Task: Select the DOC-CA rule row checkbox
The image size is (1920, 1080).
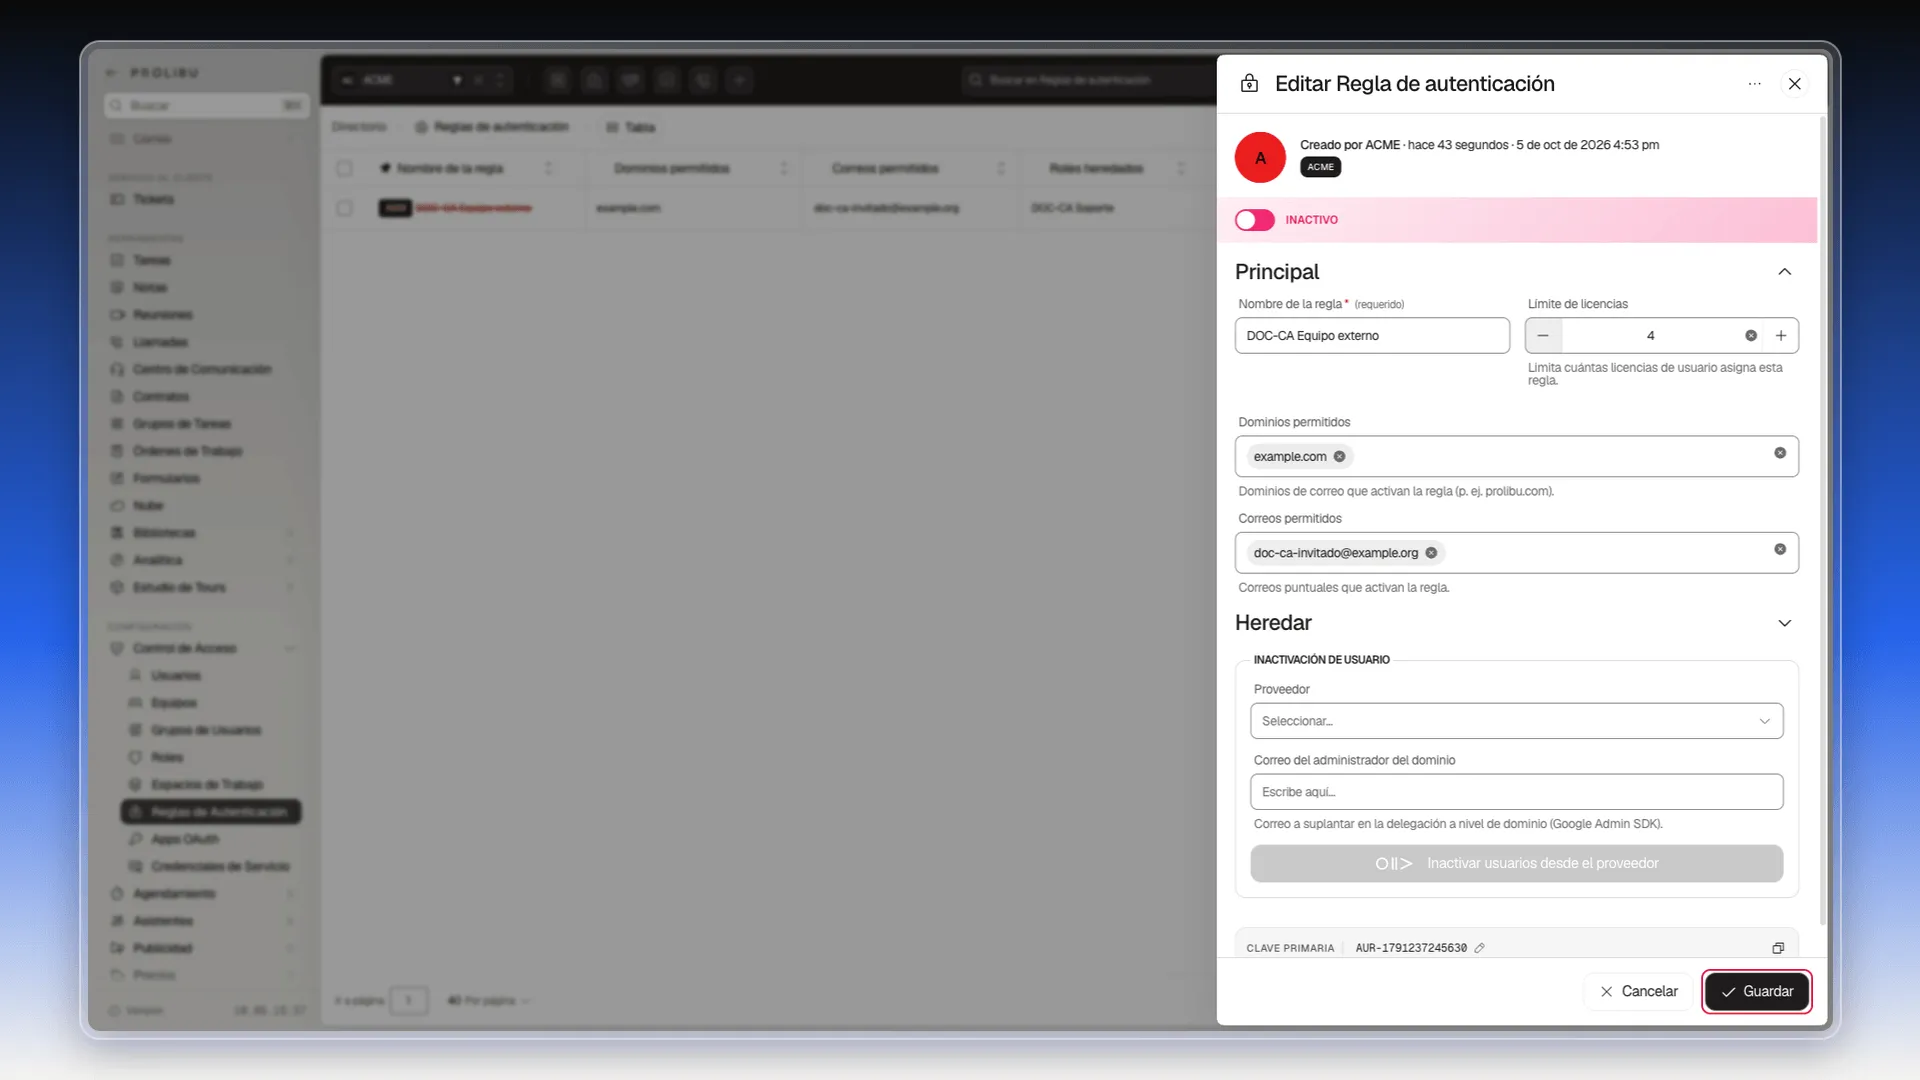Action: (x=344, y=208)
